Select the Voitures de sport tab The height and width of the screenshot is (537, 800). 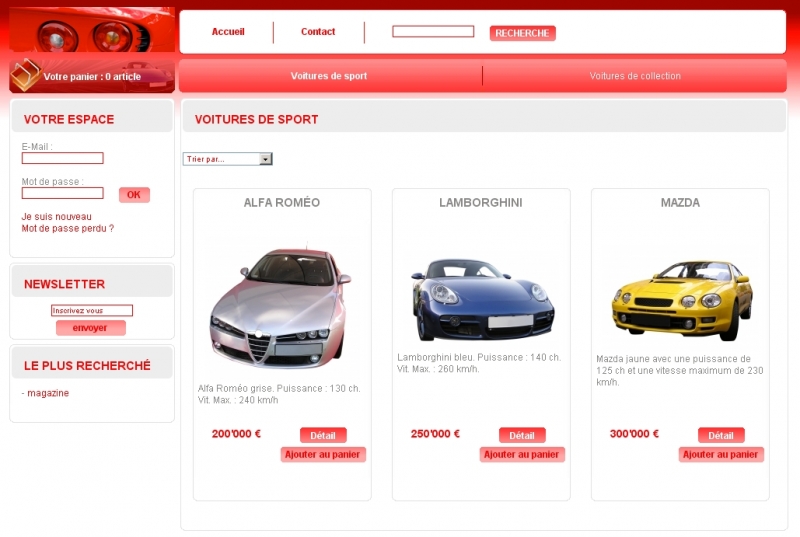(x=329, y=76)
